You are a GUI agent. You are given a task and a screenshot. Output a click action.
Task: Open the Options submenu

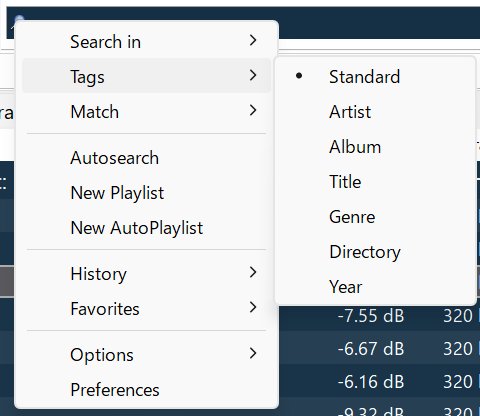tap(146, 355)
